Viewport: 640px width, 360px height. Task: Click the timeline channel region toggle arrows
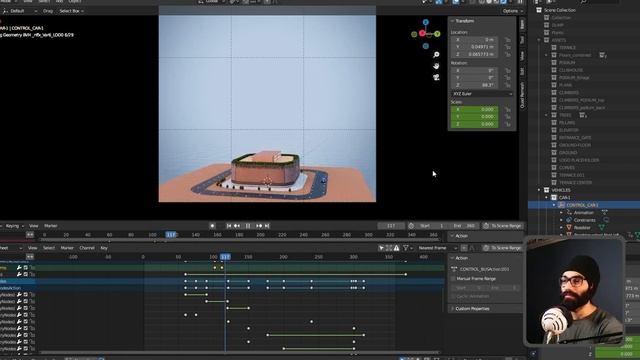[x=30, y=235]
